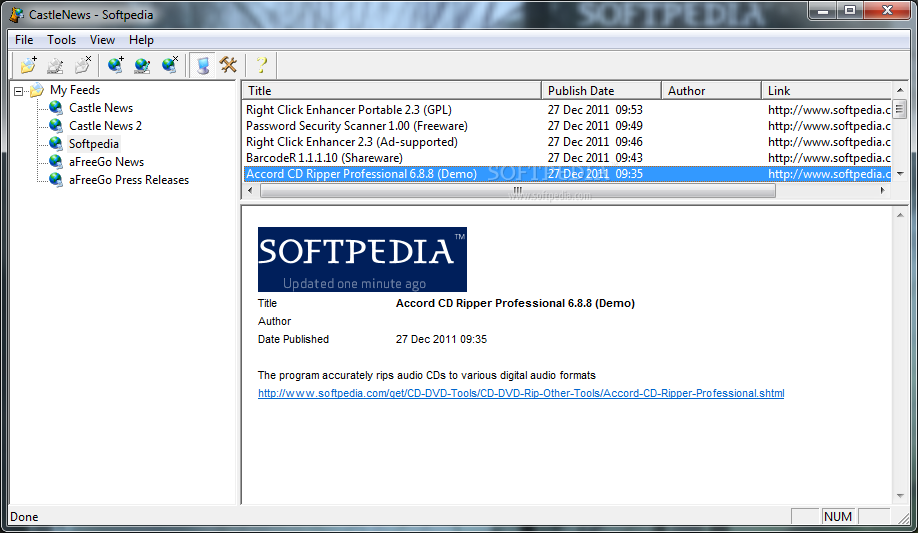The height and width of the screenshot is (533, 918).
Task: Click the 27 Dec 2011 09:46 date cell
Action: (x=595, y=142)
